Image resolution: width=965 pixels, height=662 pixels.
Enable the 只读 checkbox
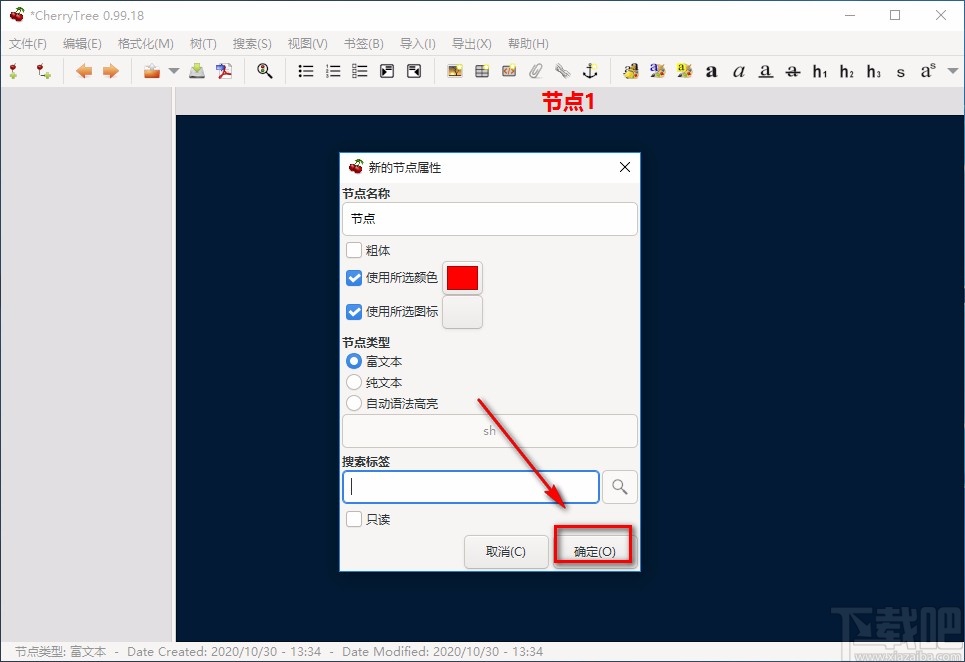tap(354, 519)
